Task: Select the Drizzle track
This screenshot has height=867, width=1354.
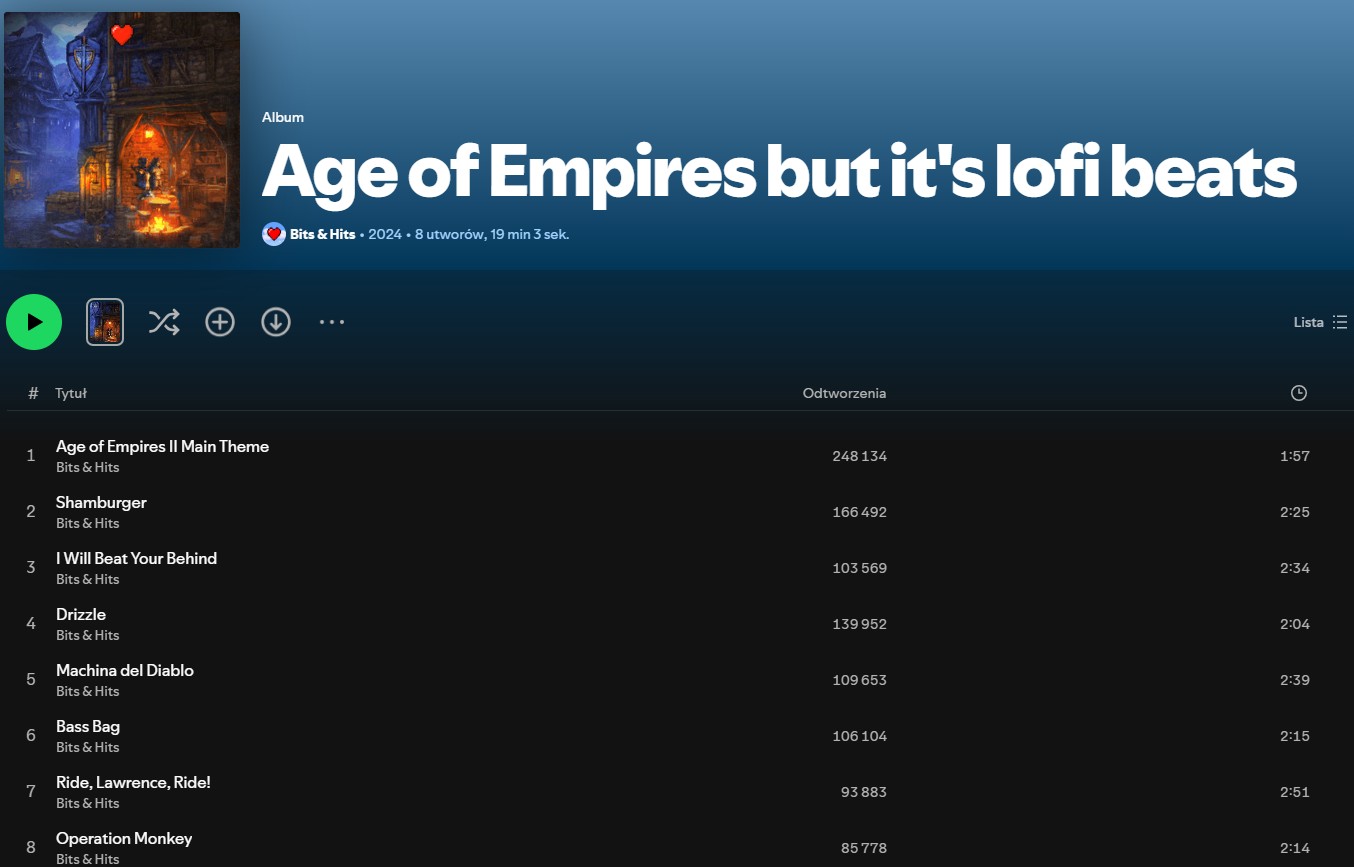Action: (x=677, y=624)
